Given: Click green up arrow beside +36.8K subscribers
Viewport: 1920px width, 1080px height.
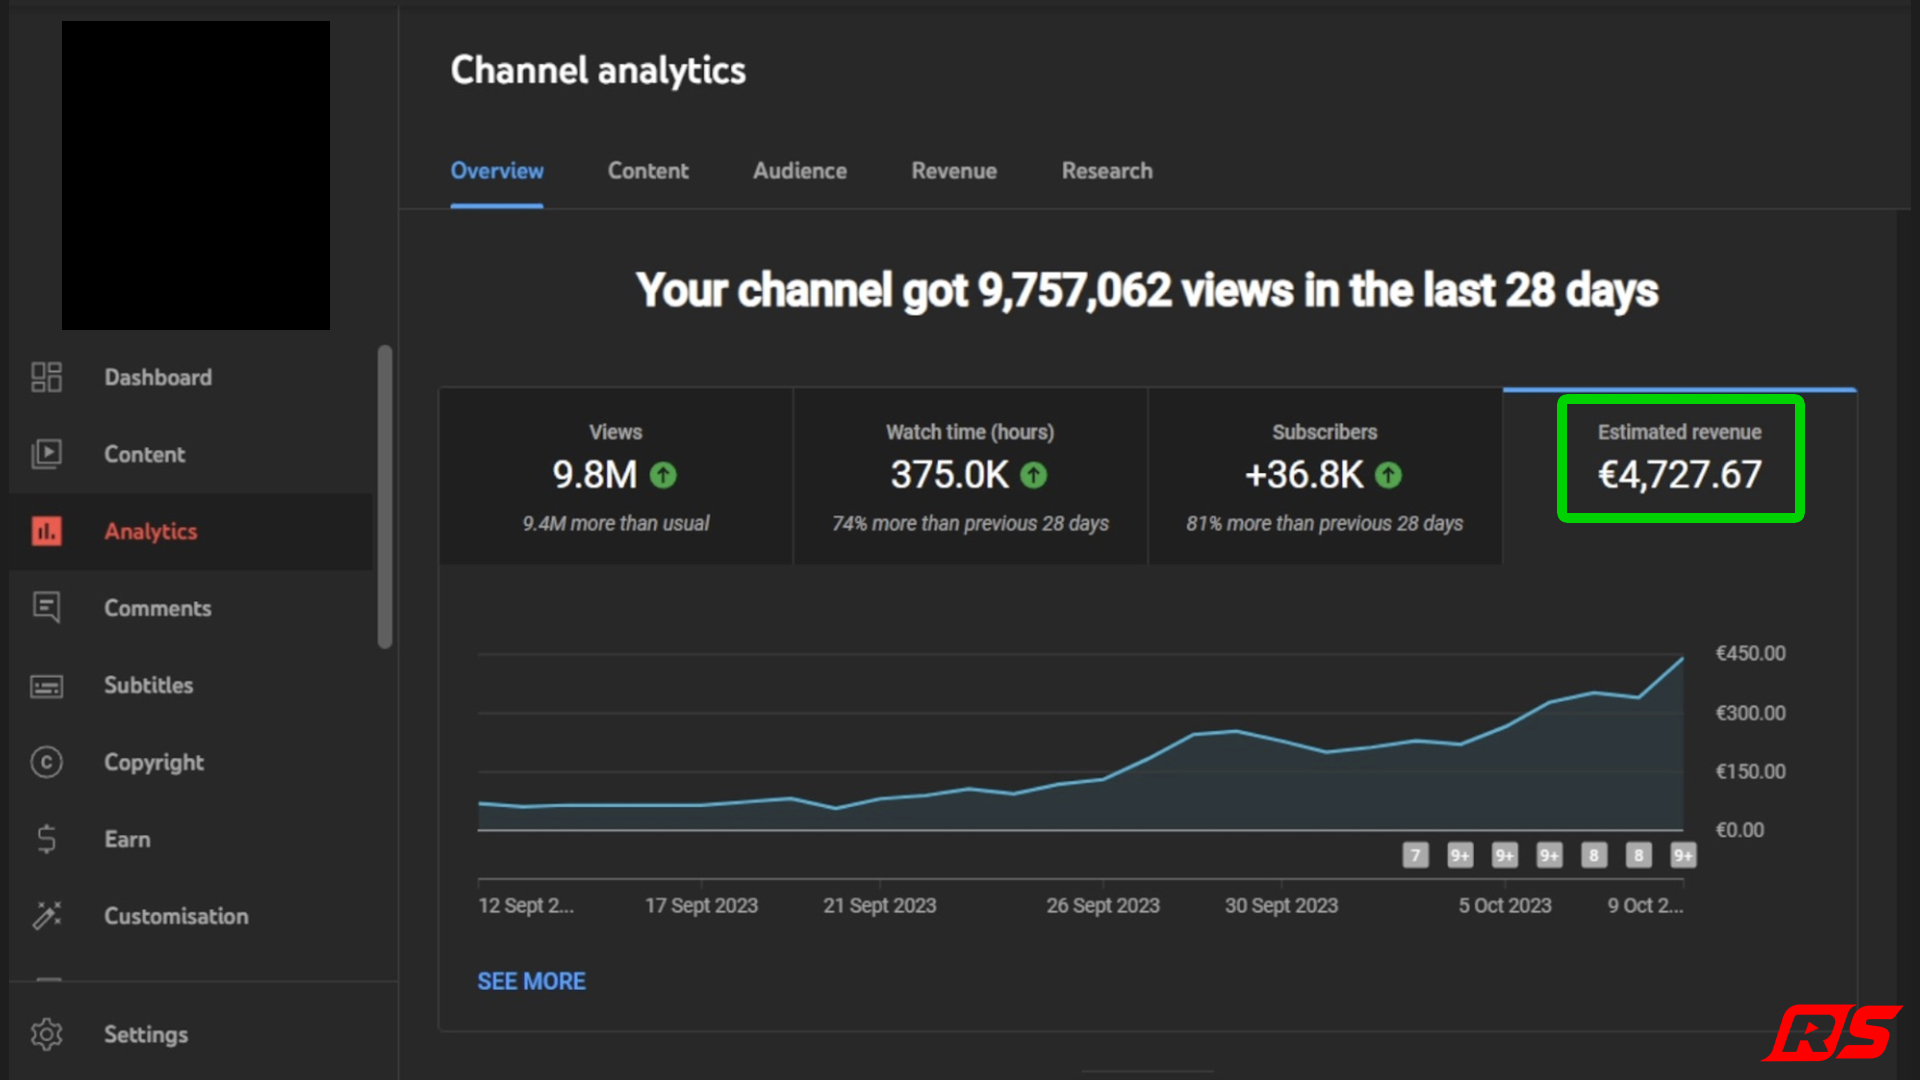Looking at the screenshot, I should pyautogui.click(x=1388, y=475).
